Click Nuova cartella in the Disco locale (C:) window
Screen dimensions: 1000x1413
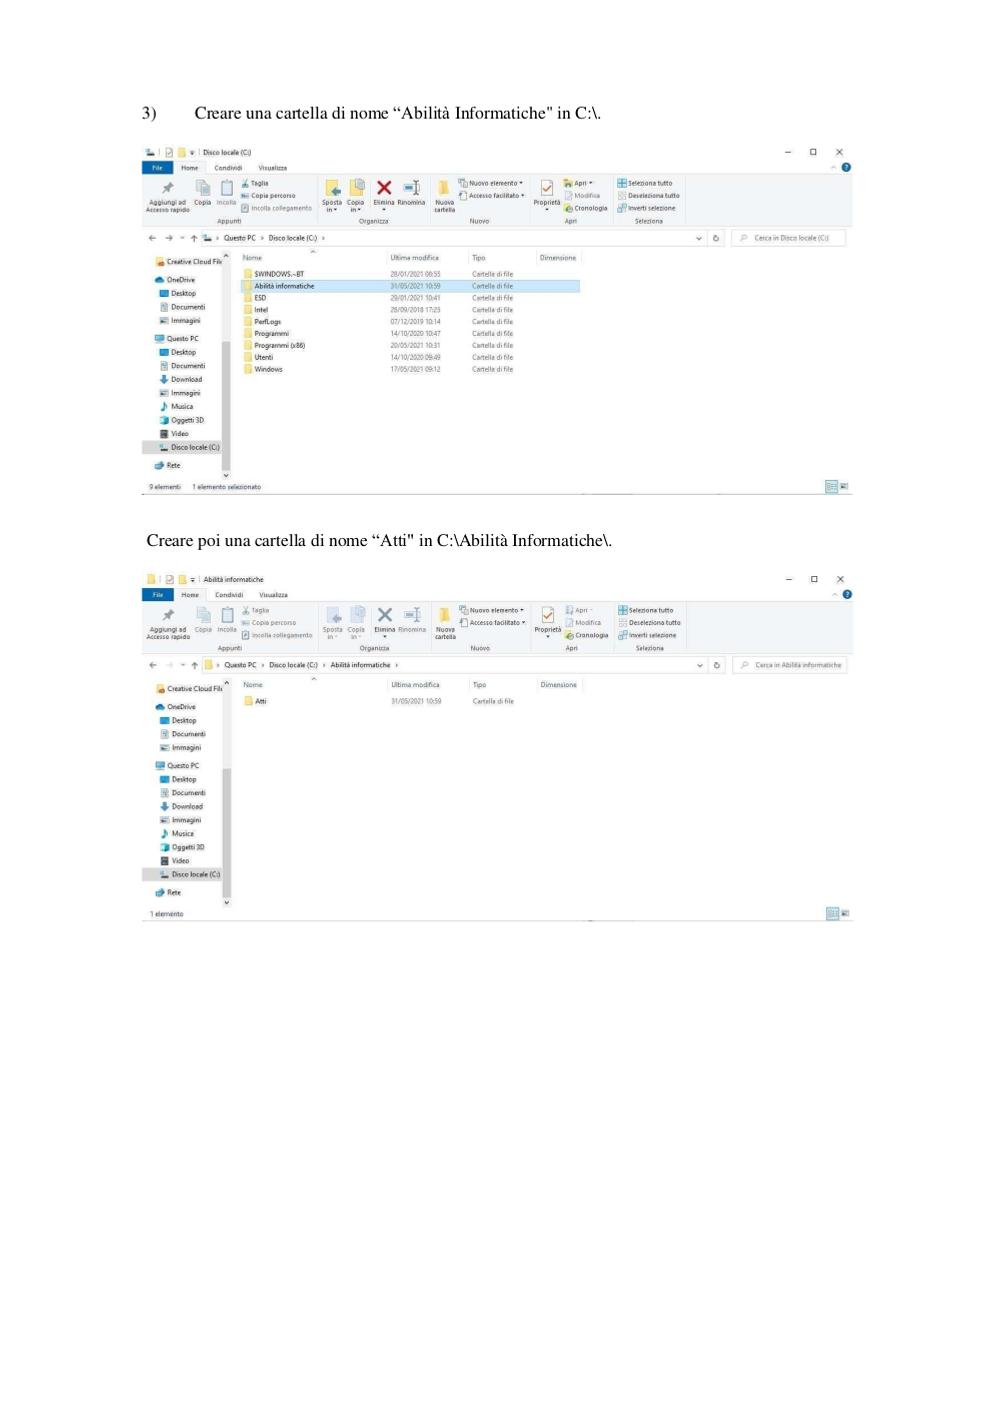(444, 196)
